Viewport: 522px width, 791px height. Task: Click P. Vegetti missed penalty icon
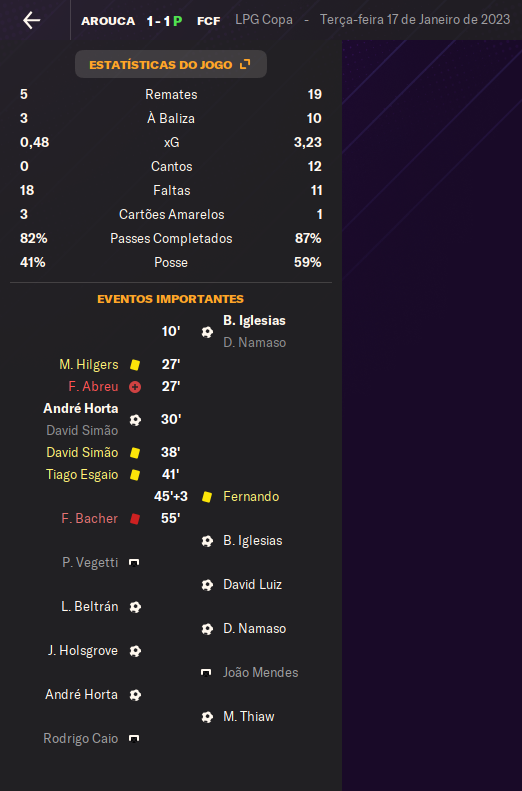pyautogui.click(x=134, y=562)
